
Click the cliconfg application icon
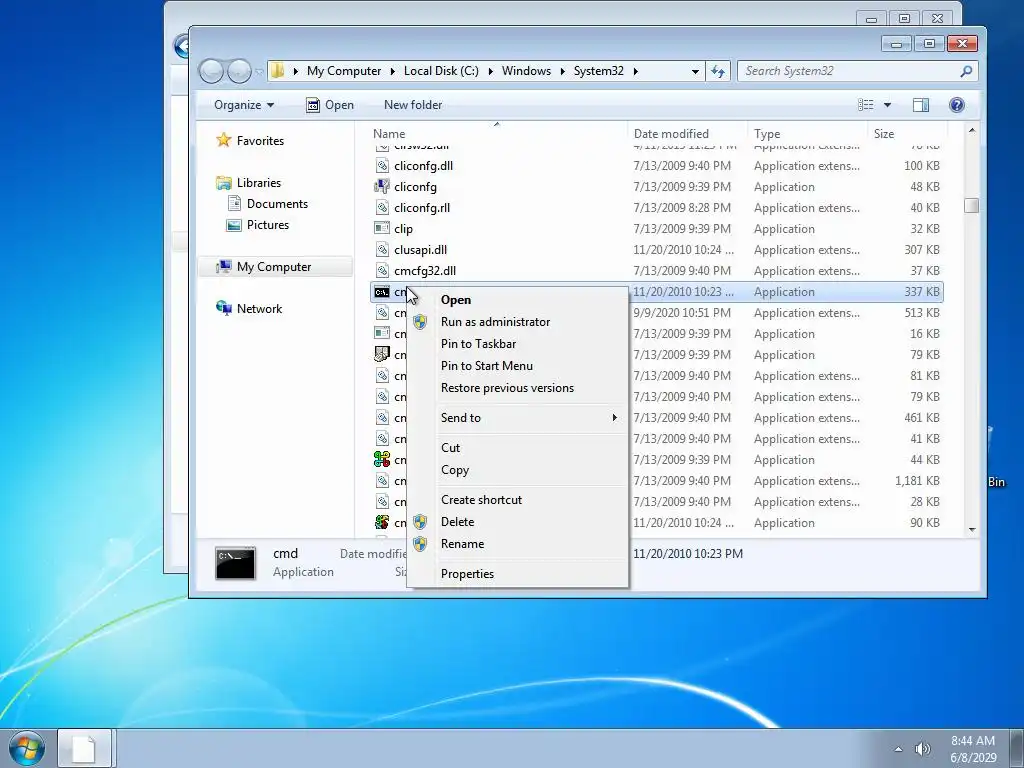(x=382, y=187)
